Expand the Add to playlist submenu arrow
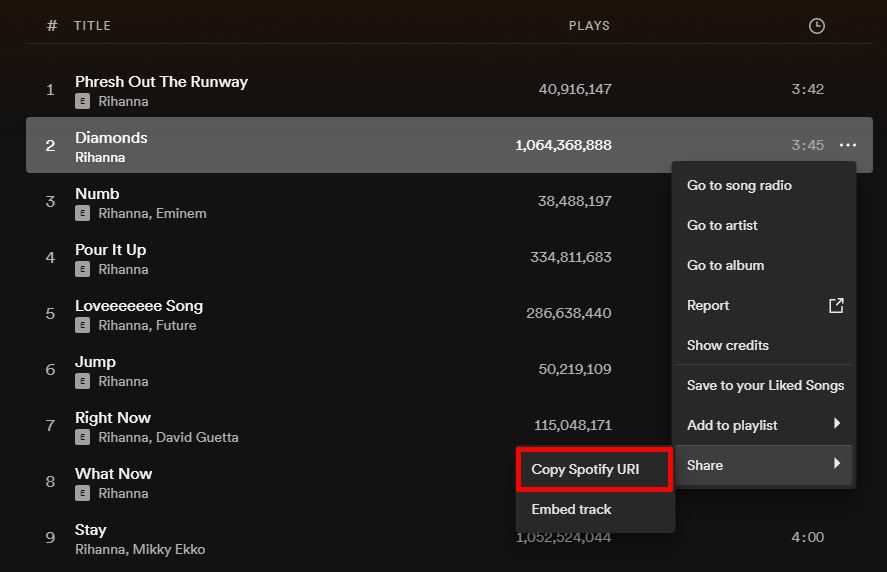Image resolution: width=887 pixels, height=572 pixels. 837,425
